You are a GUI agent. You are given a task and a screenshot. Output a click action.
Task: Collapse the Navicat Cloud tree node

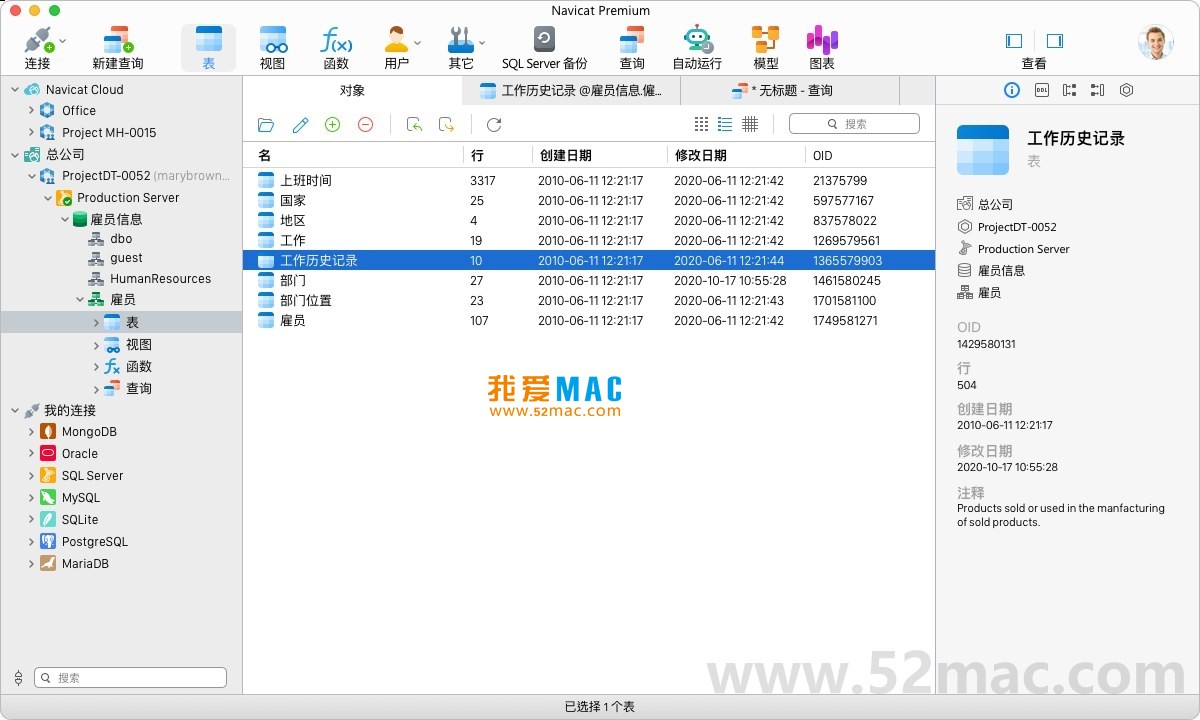click(15, 89)
